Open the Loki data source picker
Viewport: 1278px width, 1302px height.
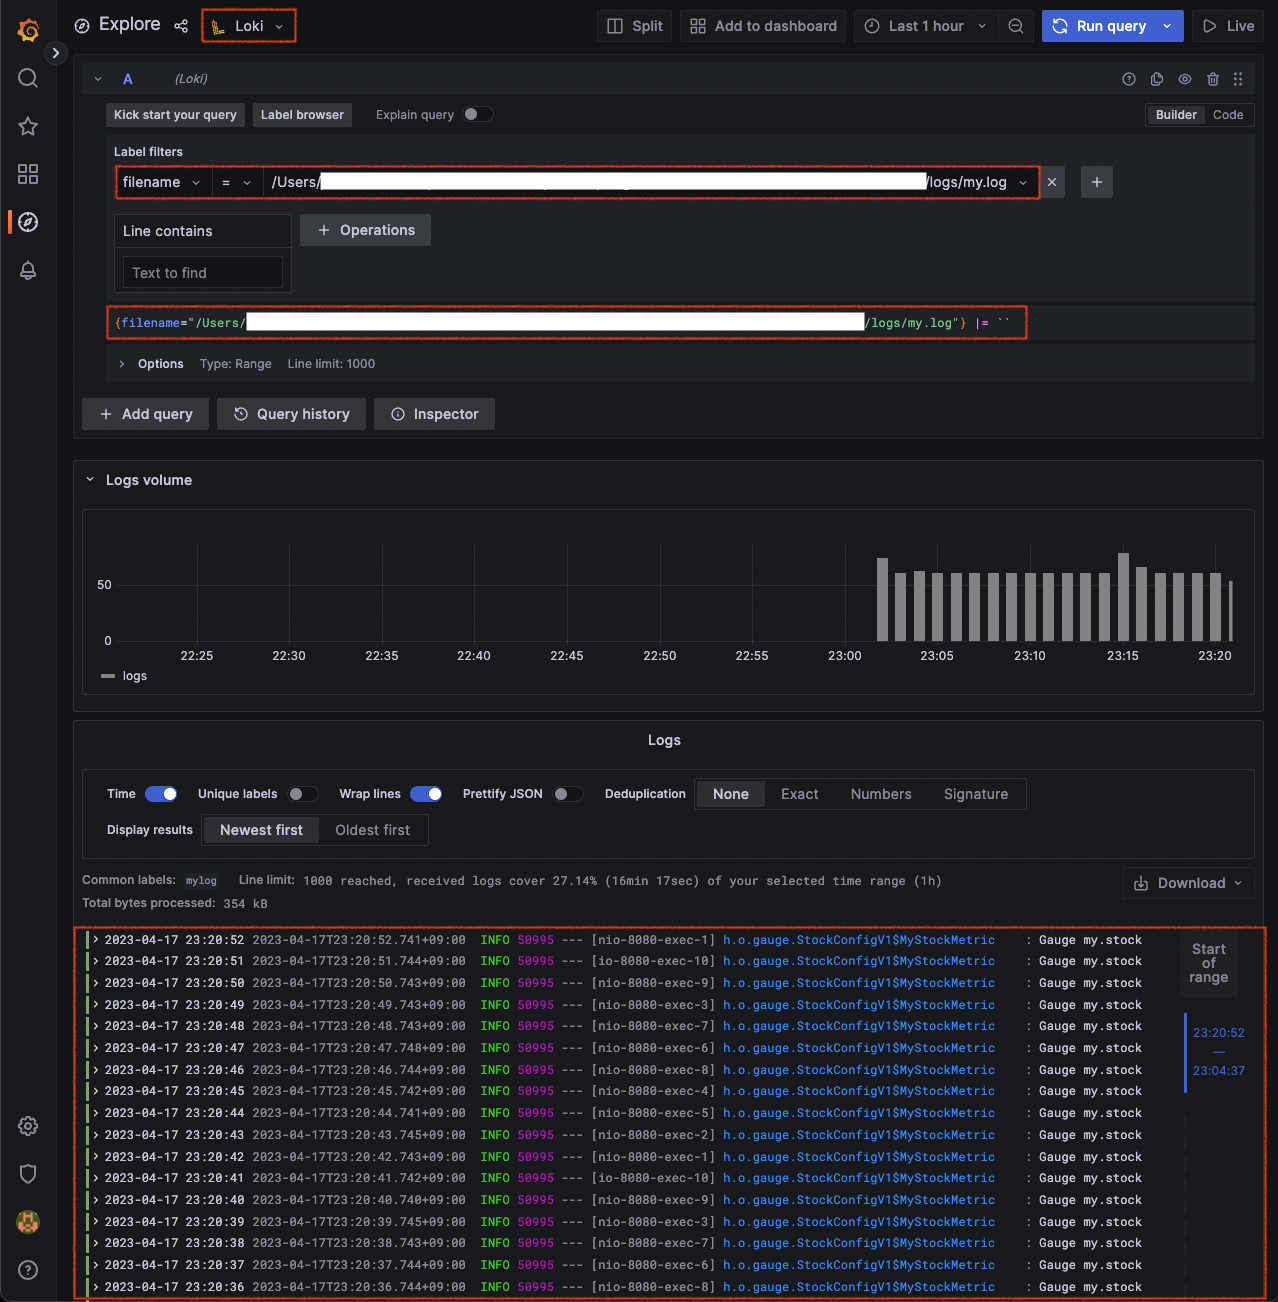(x=248, y=26)
